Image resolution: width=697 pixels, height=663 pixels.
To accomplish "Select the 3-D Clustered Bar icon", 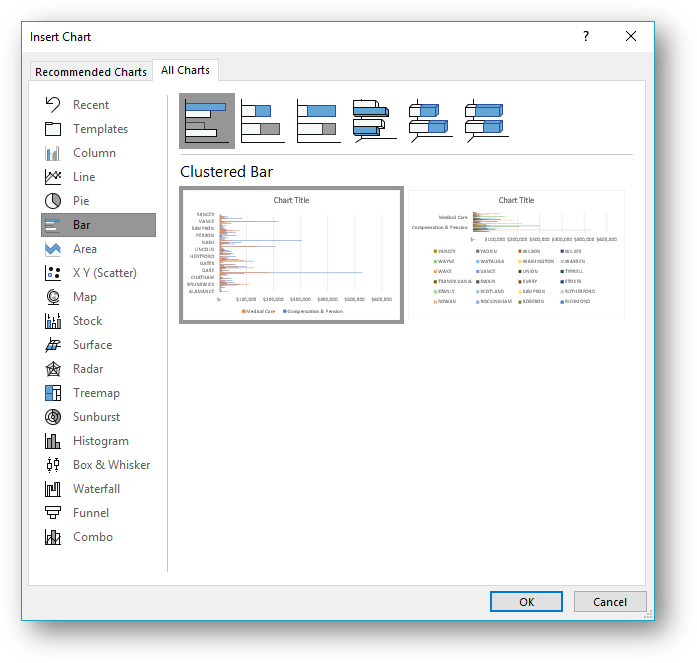I will point(374,120).
